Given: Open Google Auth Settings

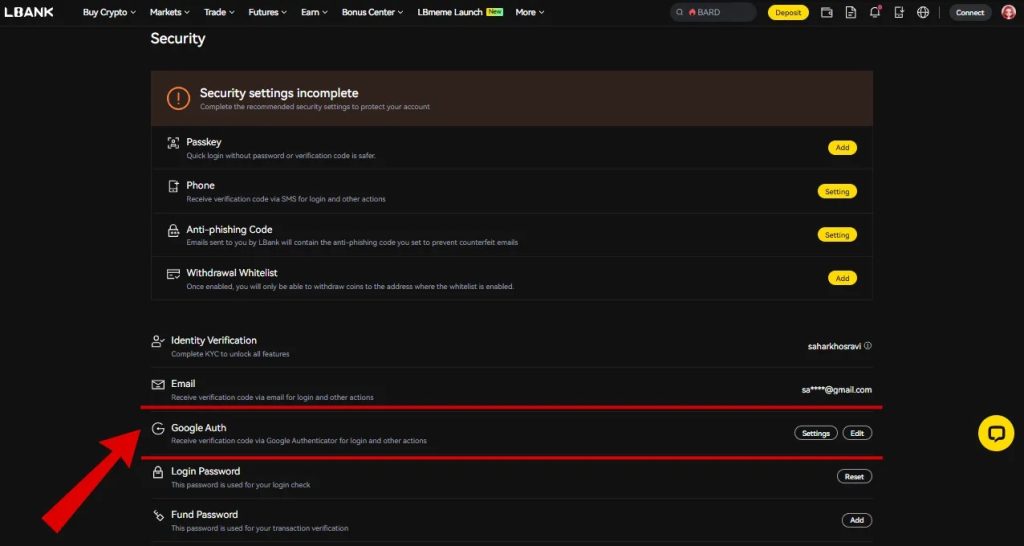Looking at the screenshot, I should click(816, 433).
